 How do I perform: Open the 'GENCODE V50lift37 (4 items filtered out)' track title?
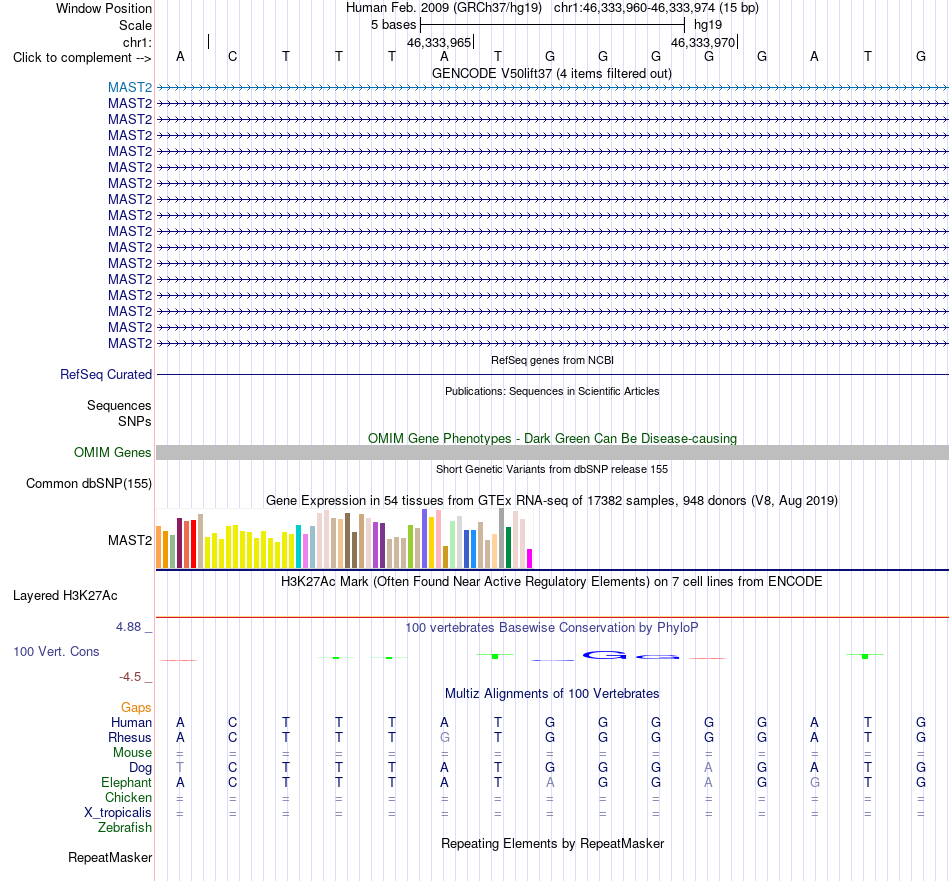551,73
